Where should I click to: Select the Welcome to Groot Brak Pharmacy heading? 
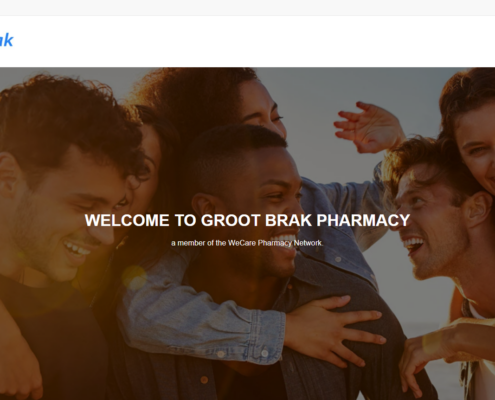tap(247, 220)
